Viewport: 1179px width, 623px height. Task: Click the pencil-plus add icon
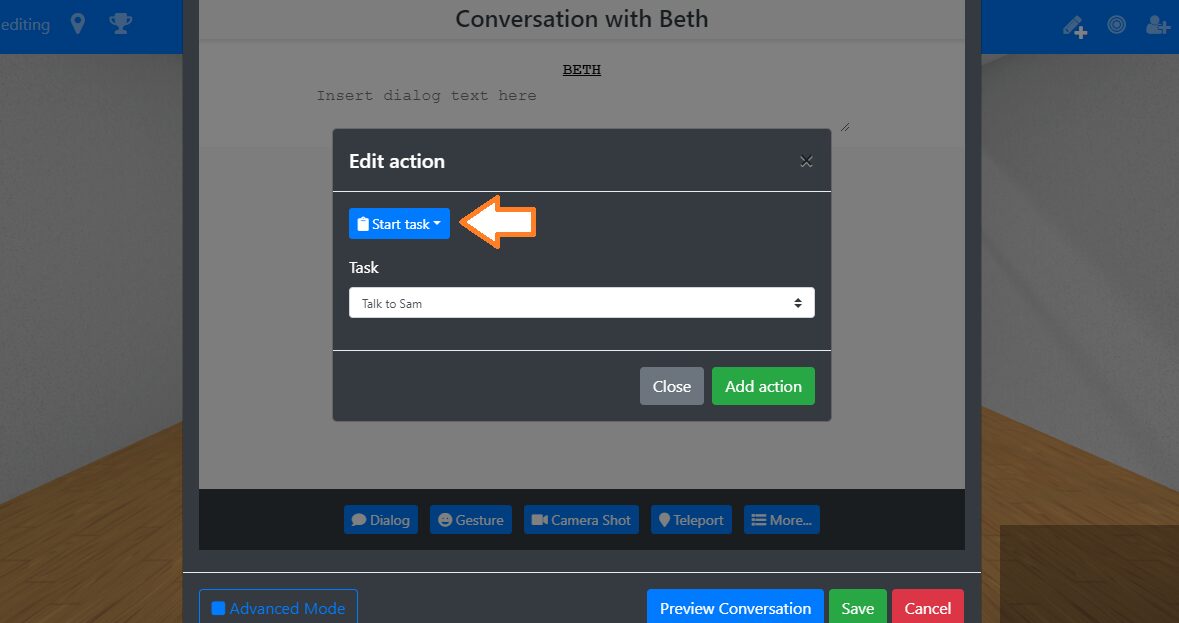pos(1075,26)
